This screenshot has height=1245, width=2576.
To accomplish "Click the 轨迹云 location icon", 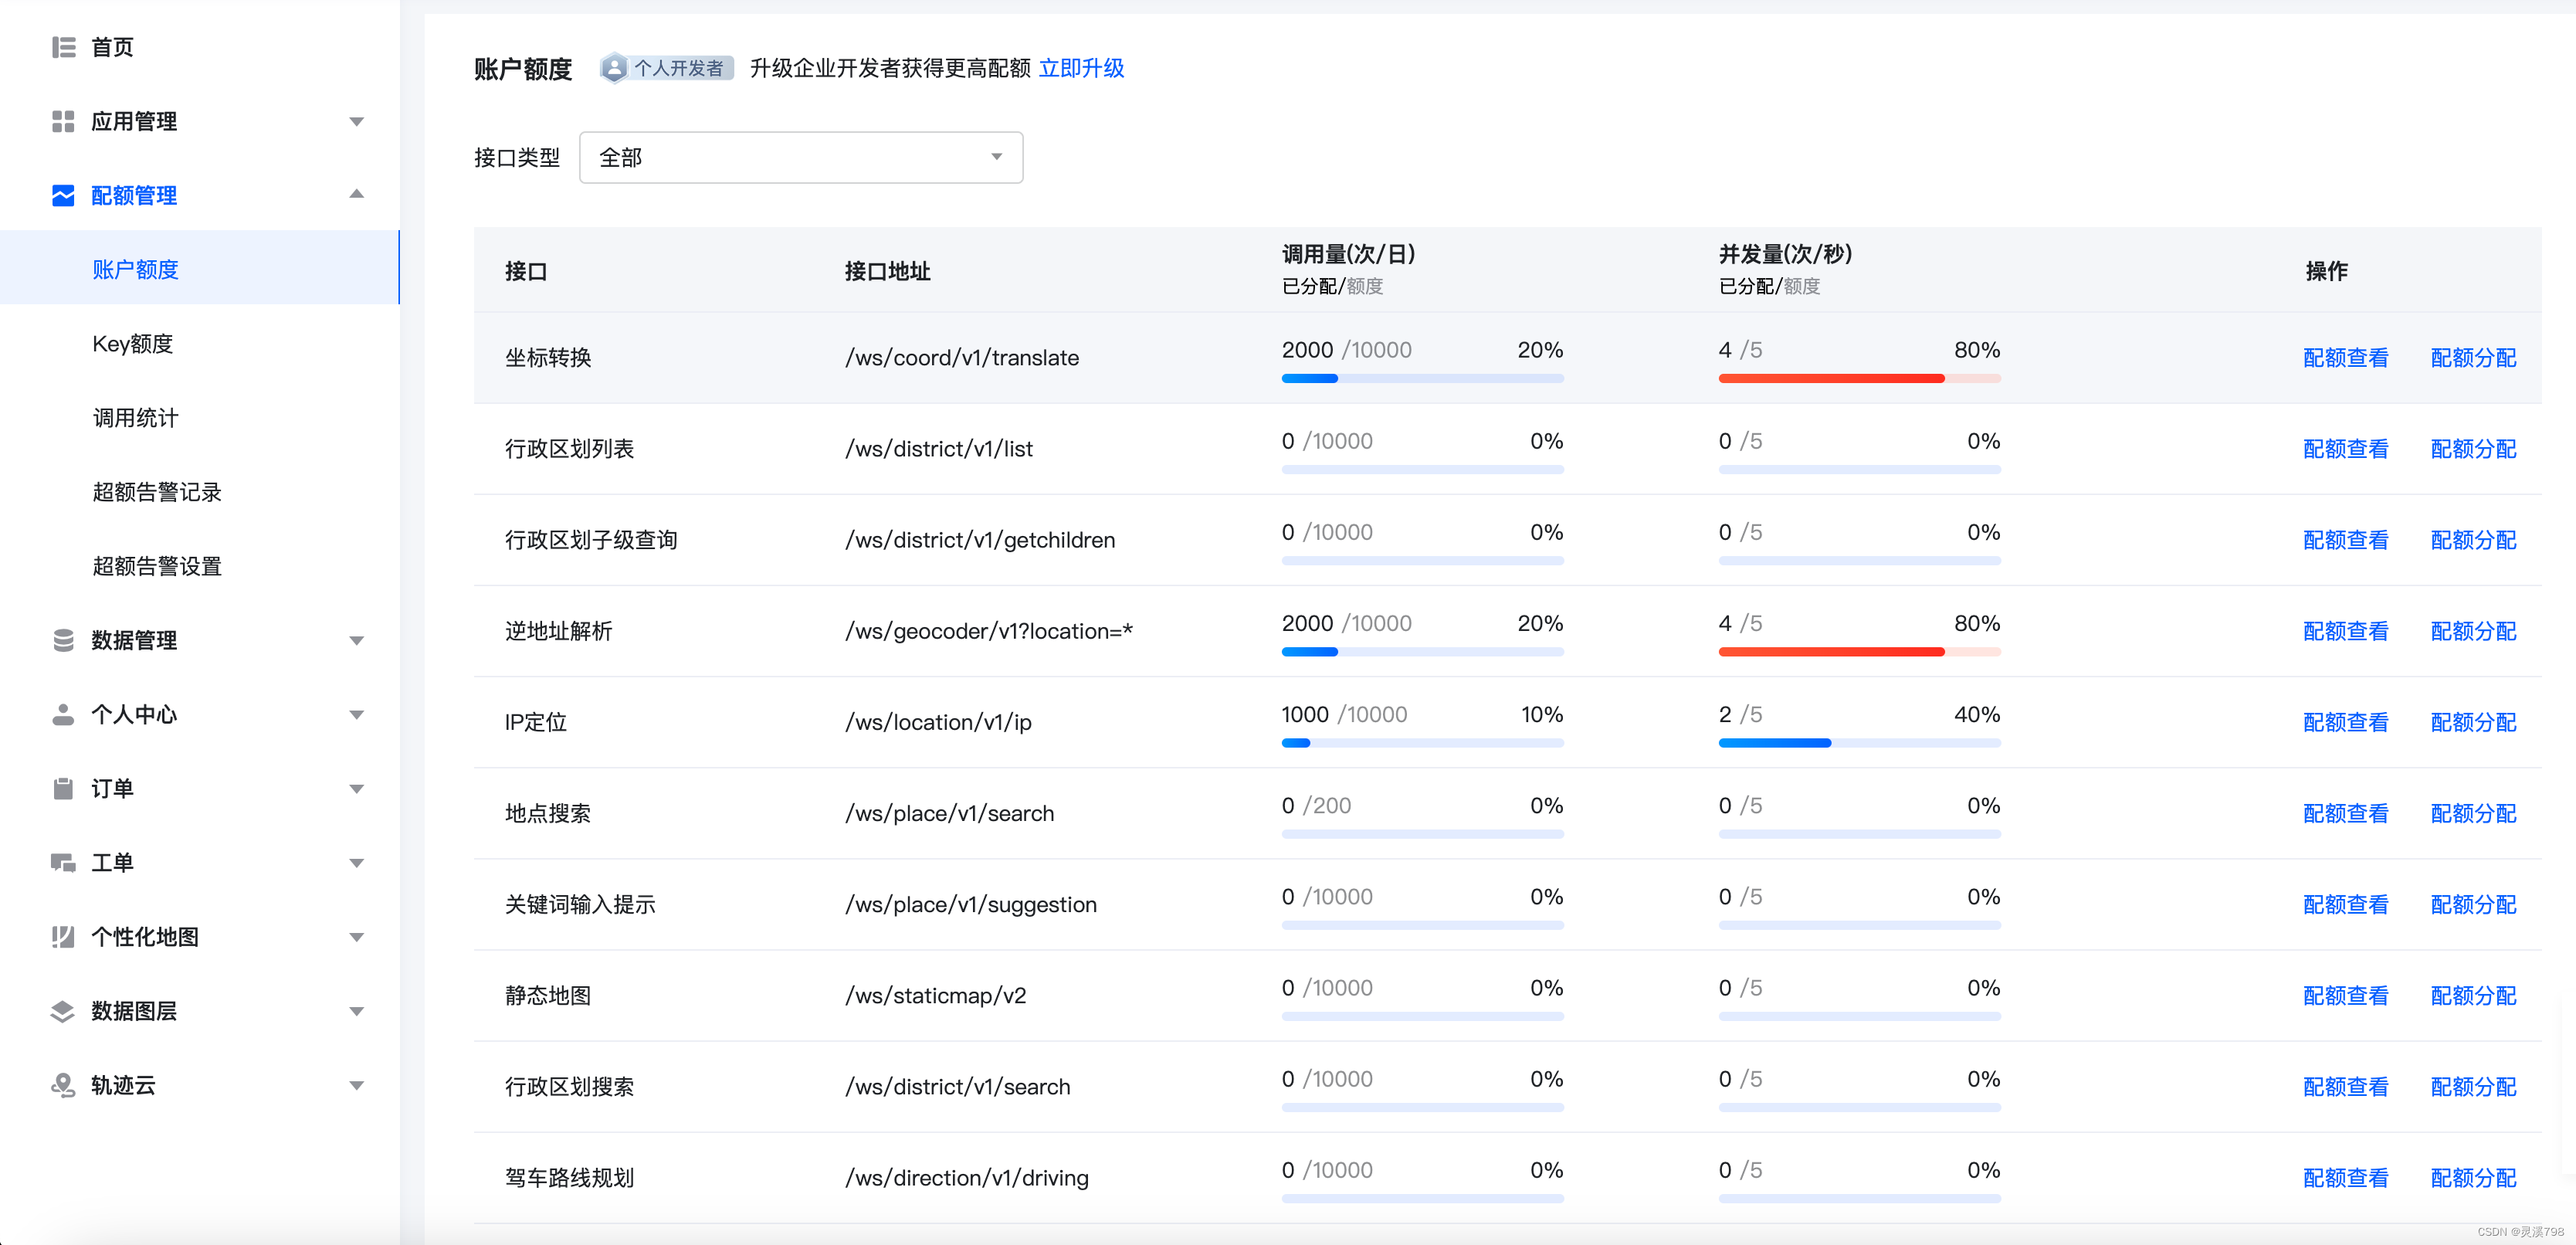I will click(63, 1085).
